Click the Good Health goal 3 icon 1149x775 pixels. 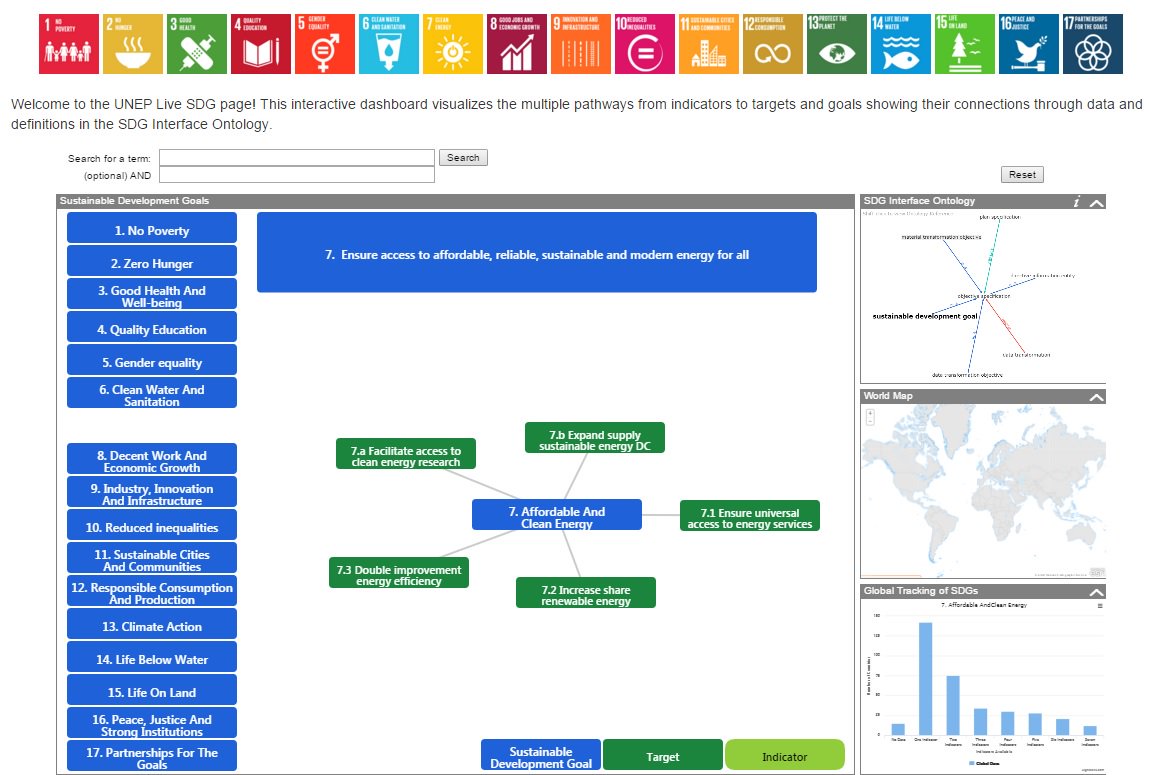point(197,44)
